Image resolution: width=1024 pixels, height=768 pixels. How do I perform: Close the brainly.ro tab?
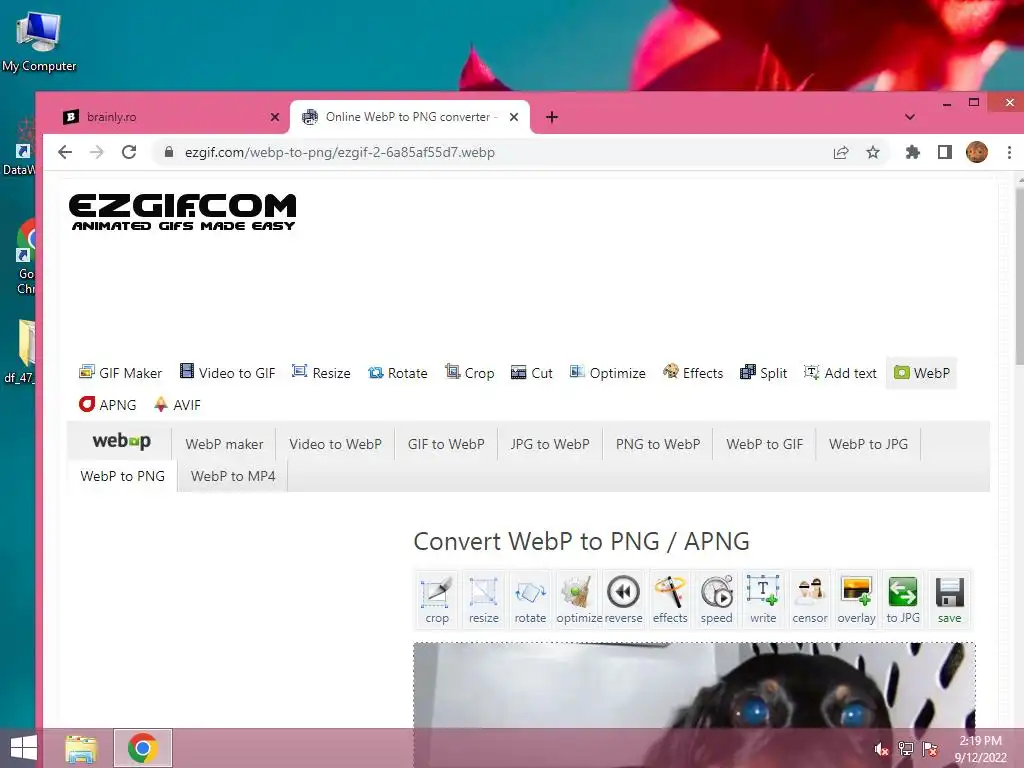tap(275, 117)
